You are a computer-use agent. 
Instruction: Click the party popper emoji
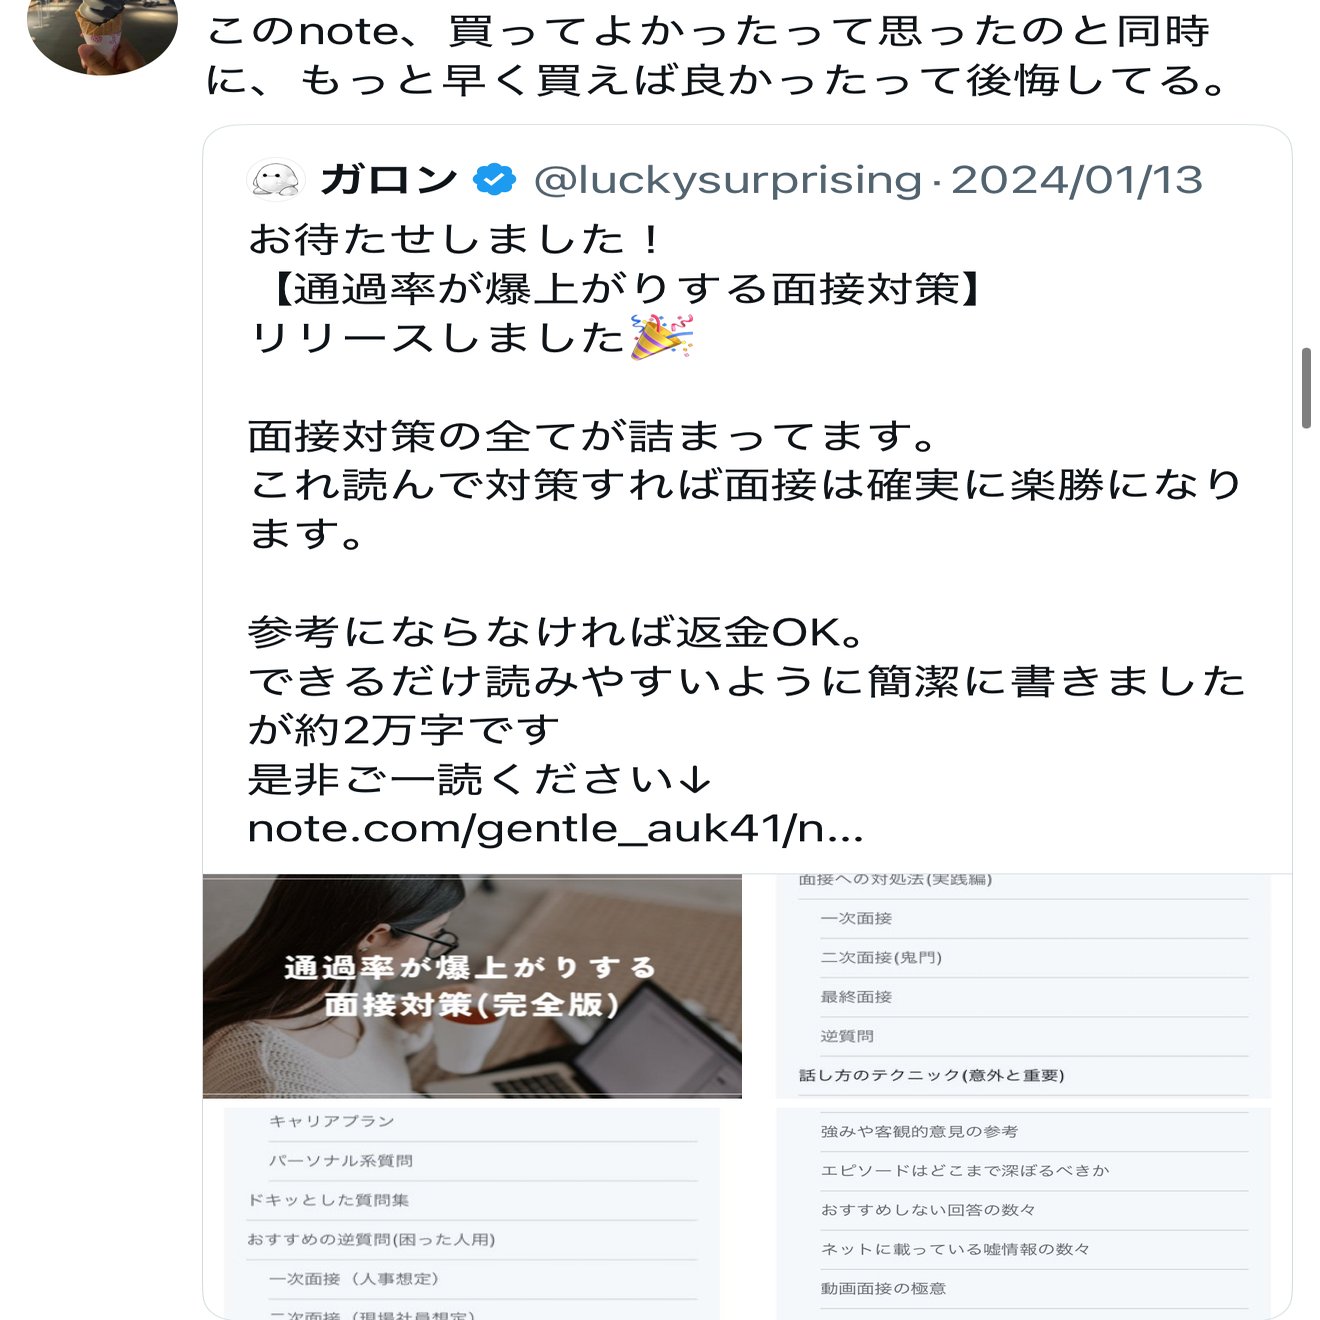[x=662, y=336]
